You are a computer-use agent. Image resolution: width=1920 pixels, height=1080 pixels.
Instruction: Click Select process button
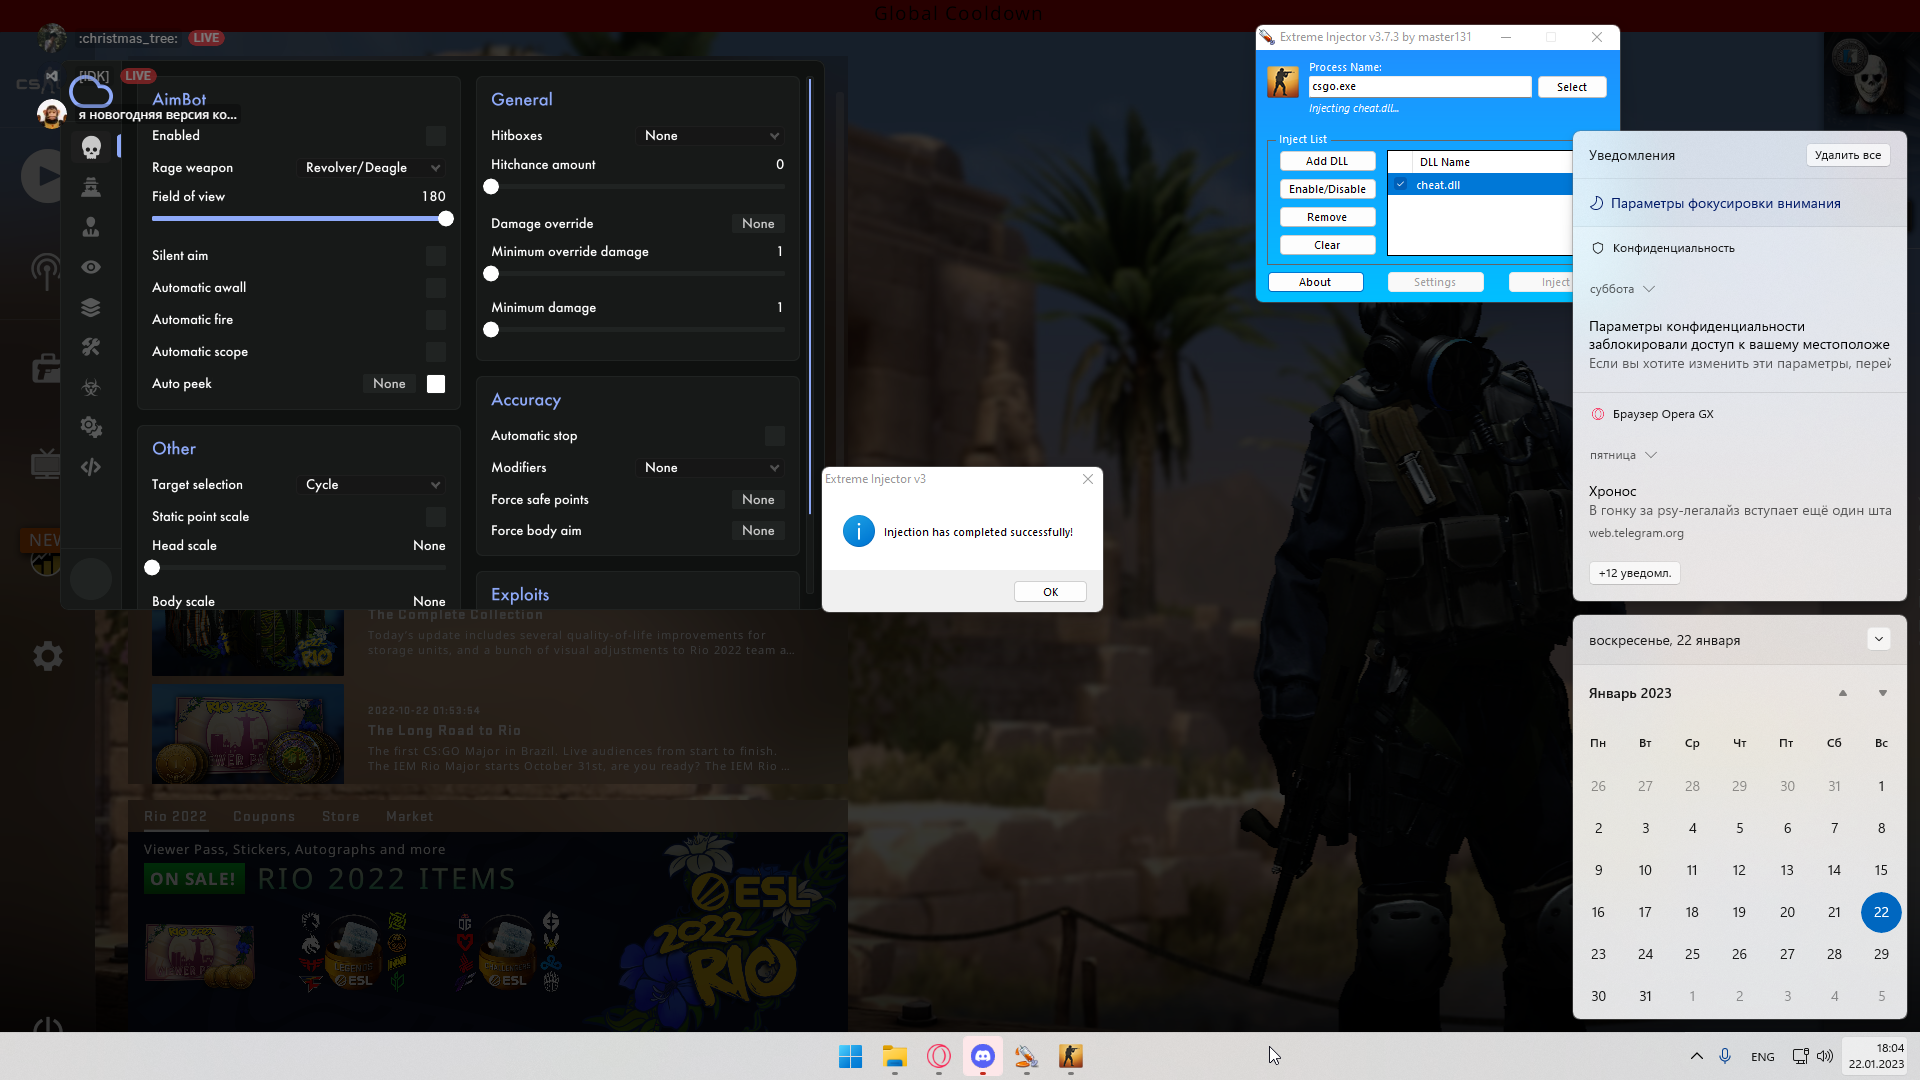click(1572, 87)
